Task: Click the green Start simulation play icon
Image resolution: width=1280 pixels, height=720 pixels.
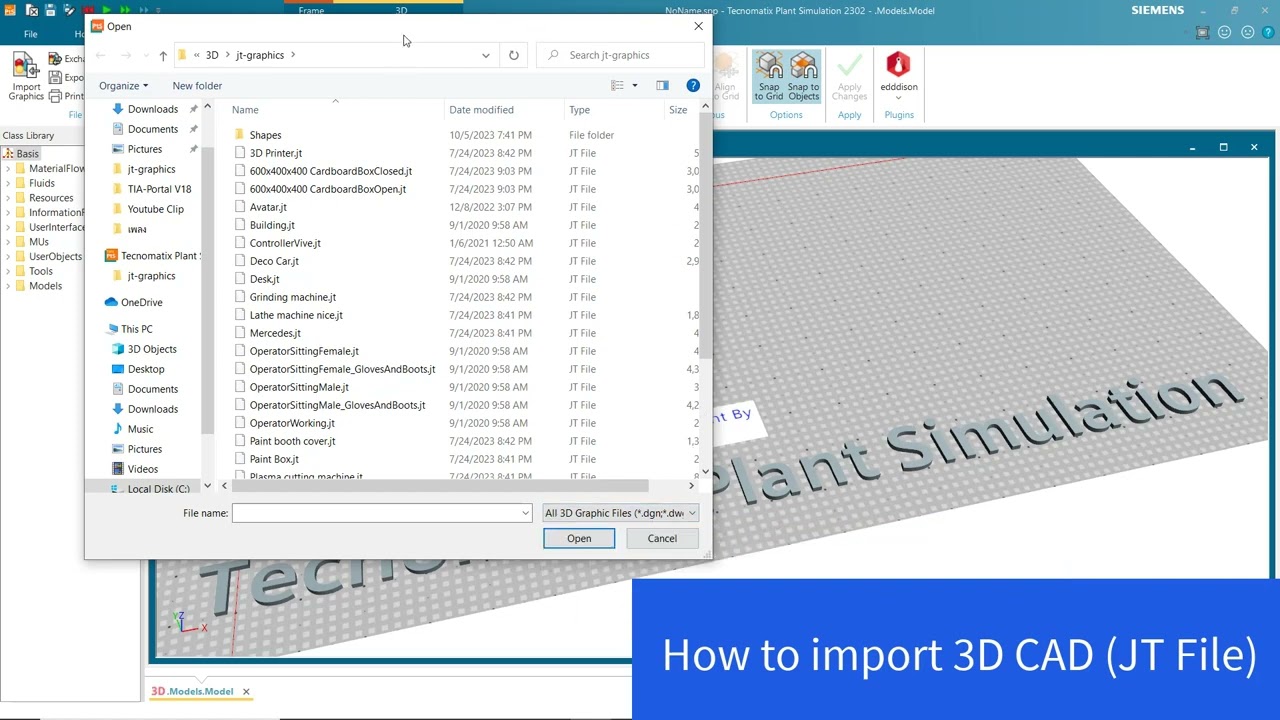Action: 106,11
